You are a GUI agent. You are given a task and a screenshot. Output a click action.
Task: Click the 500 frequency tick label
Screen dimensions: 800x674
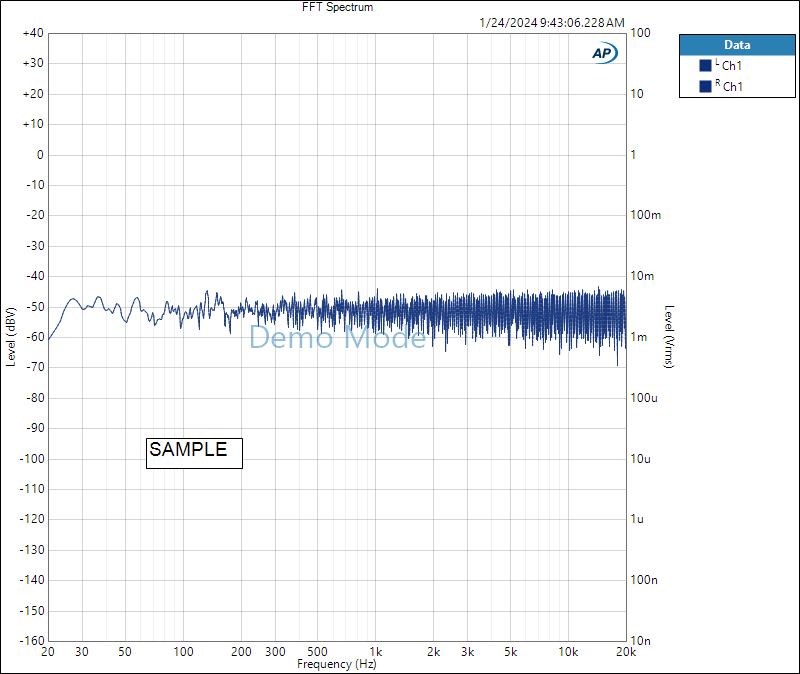[317, 652]
